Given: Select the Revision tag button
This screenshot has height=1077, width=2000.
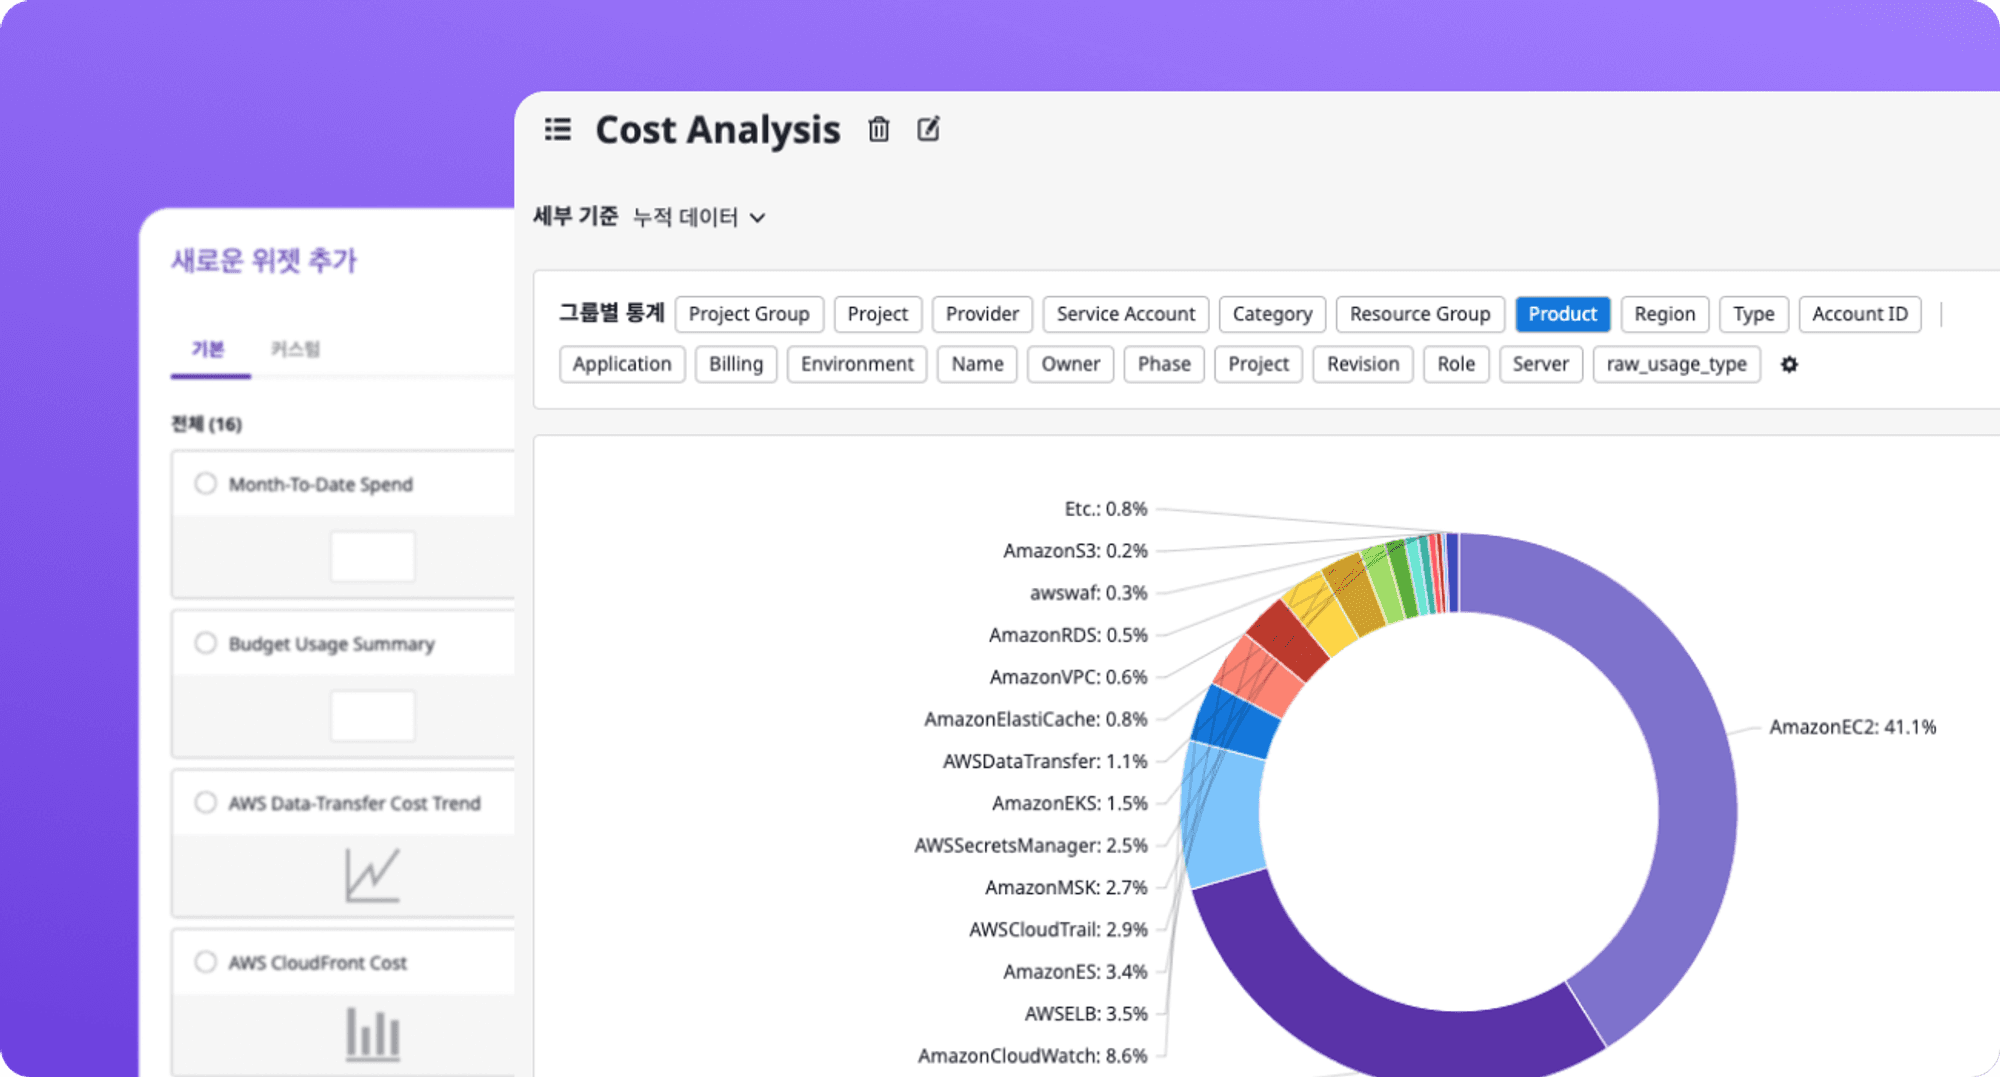Looking at the screenshot, I should pyautogui.click(x=1363, y=364).
